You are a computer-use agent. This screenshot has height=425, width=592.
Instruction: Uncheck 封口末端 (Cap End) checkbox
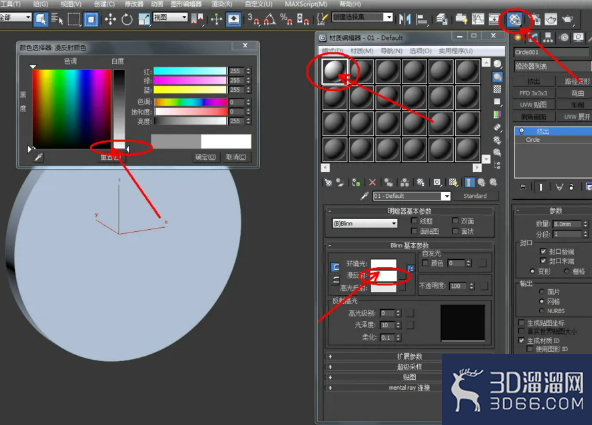tap(543, 261)
